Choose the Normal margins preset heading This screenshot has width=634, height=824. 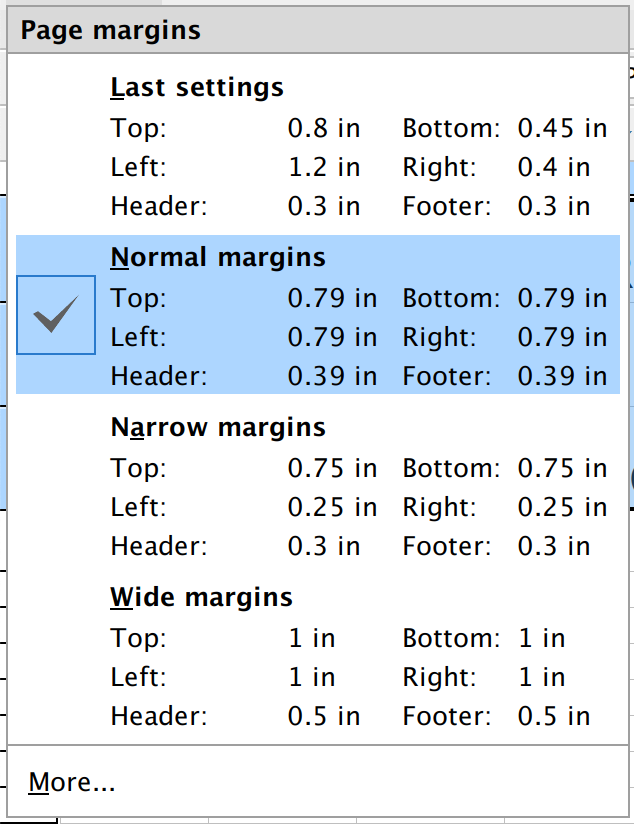point(217,257)
